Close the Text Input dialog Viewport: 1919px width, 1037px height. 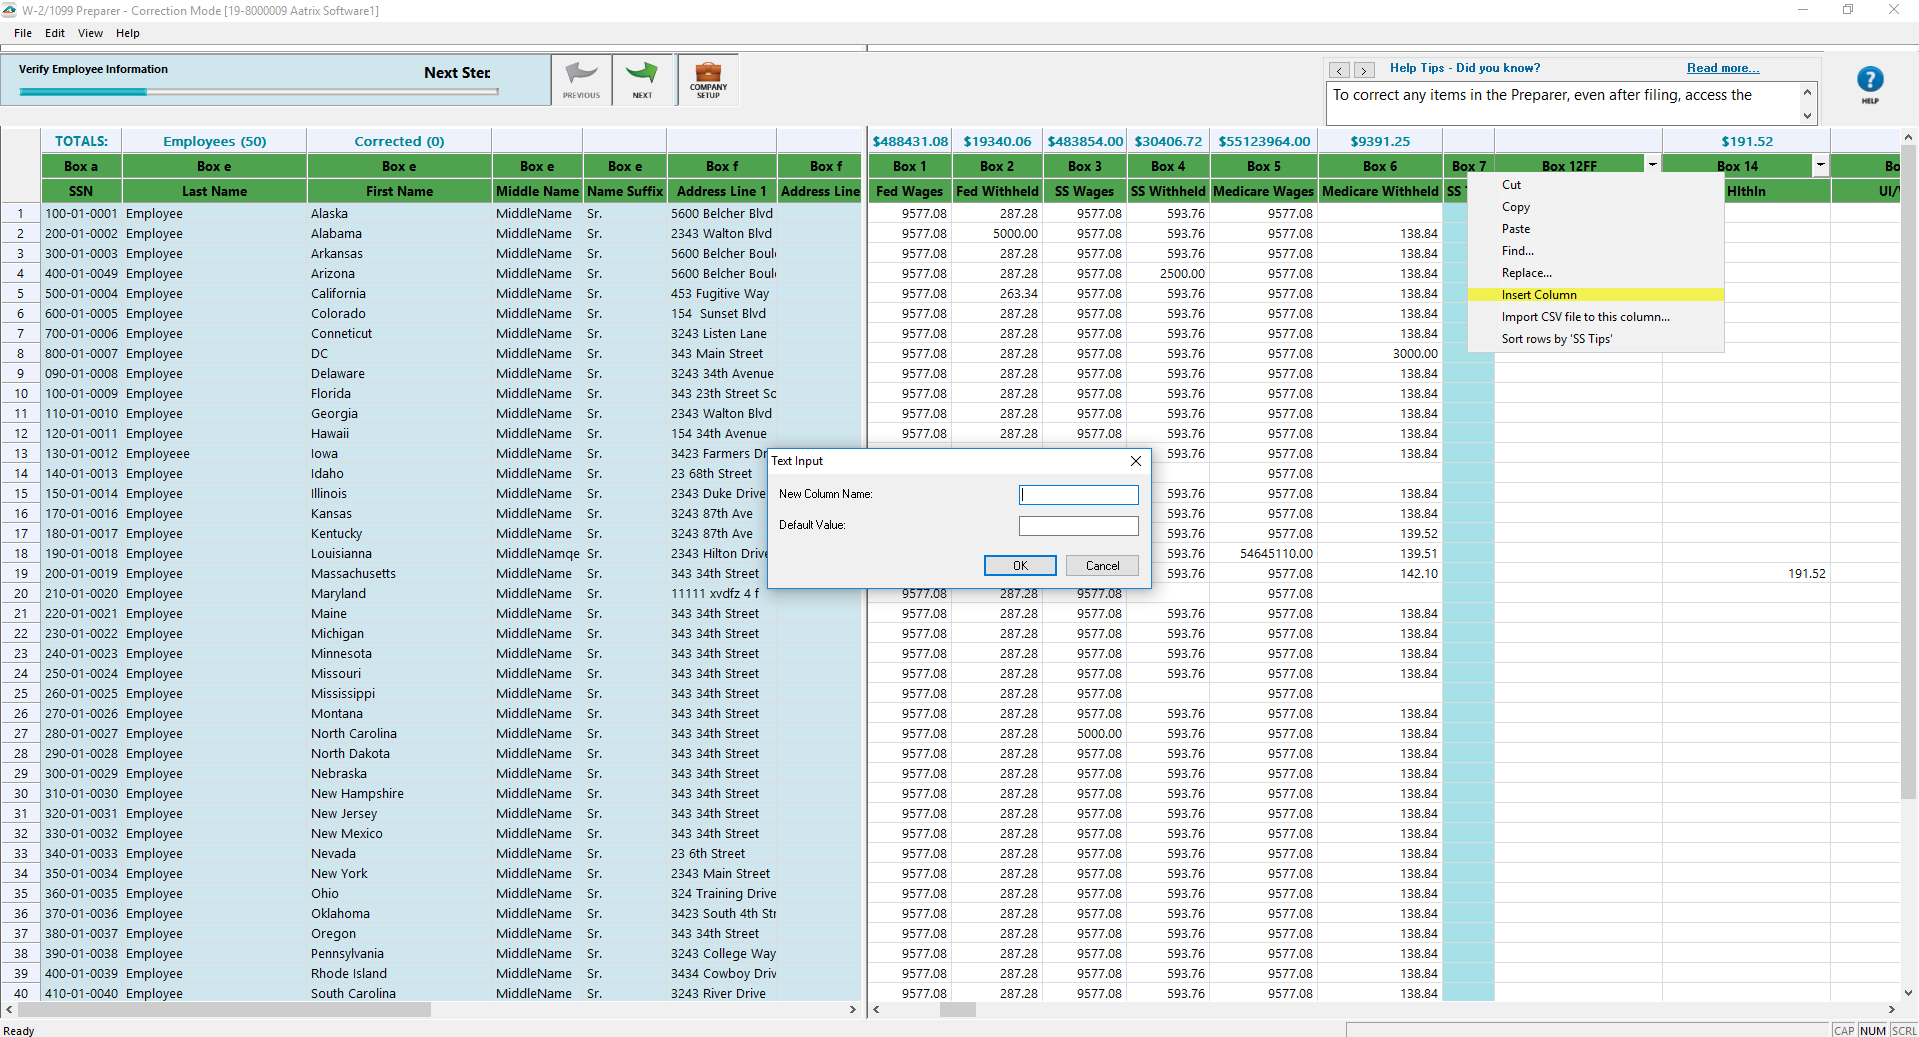(x=1135, y=461)
